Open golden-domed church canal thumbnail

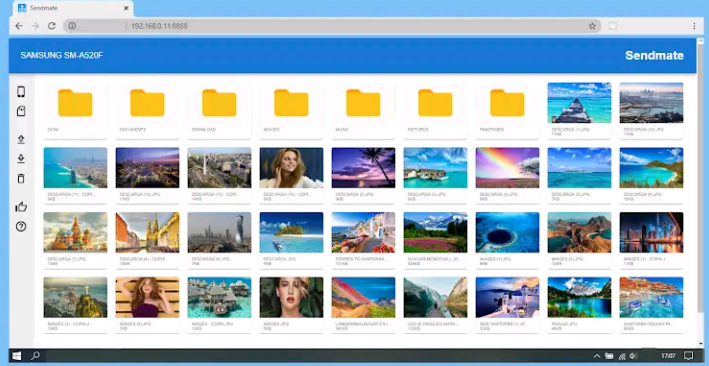[x=147, y=232]
